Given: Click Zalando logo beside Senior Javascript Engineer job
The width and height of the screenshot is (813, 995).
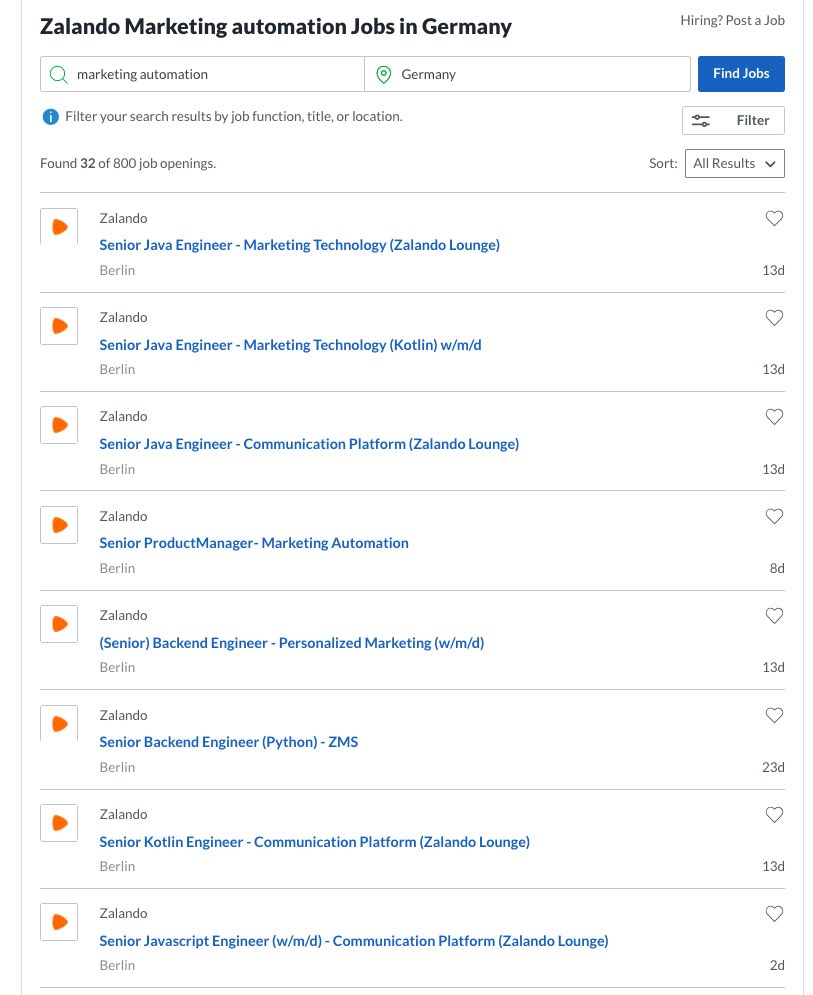Looking at the screenshot, I should click(x=59, y=922).
